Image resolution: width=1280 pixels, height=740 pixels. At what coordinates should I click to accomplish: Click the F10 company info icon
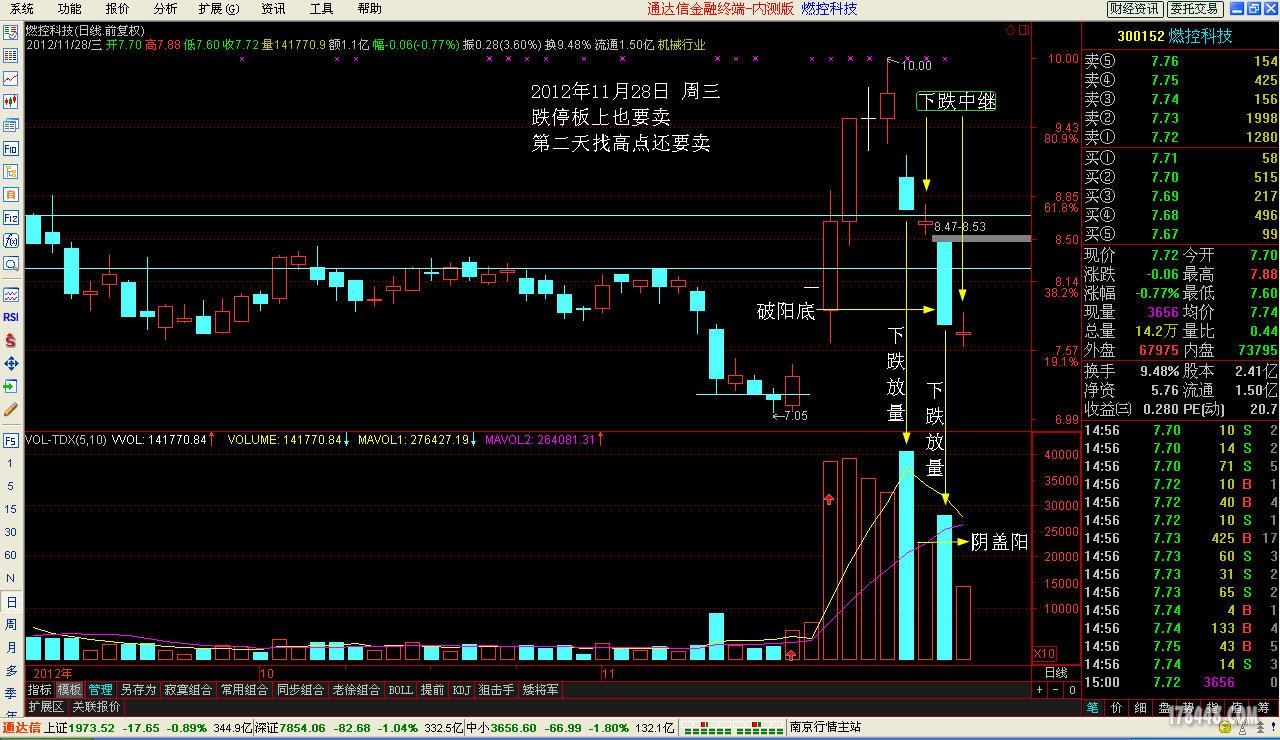11,148
